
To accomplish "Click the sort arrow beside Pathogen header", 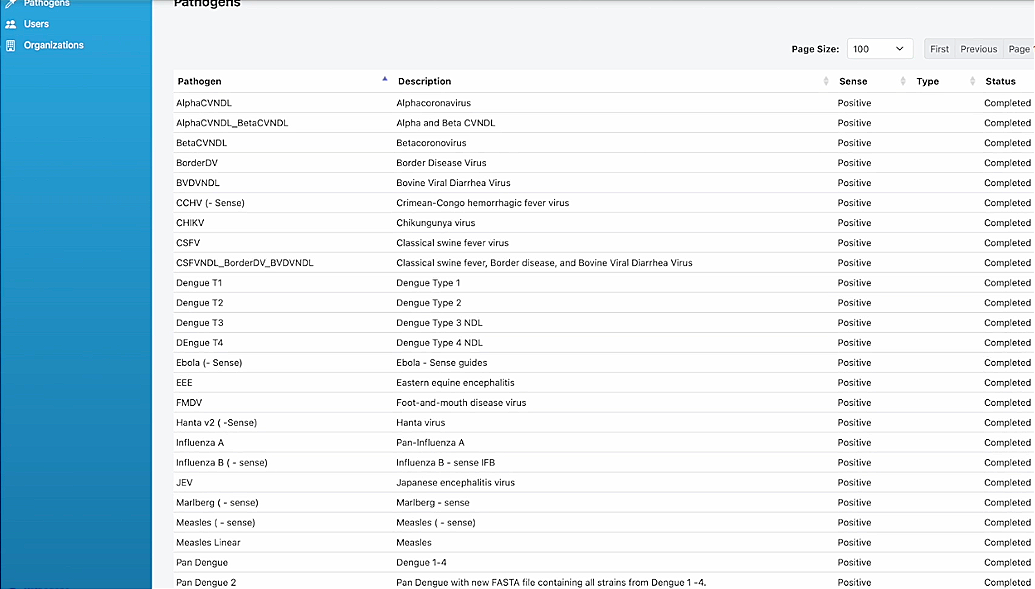I will coord(385,79).
